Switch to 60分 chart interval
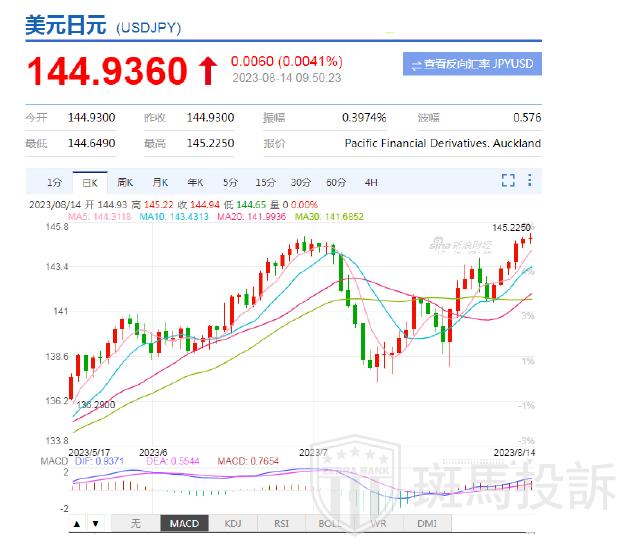Viewport: 635px width, 548px height. pyautogui.click(x=336, y=182)
